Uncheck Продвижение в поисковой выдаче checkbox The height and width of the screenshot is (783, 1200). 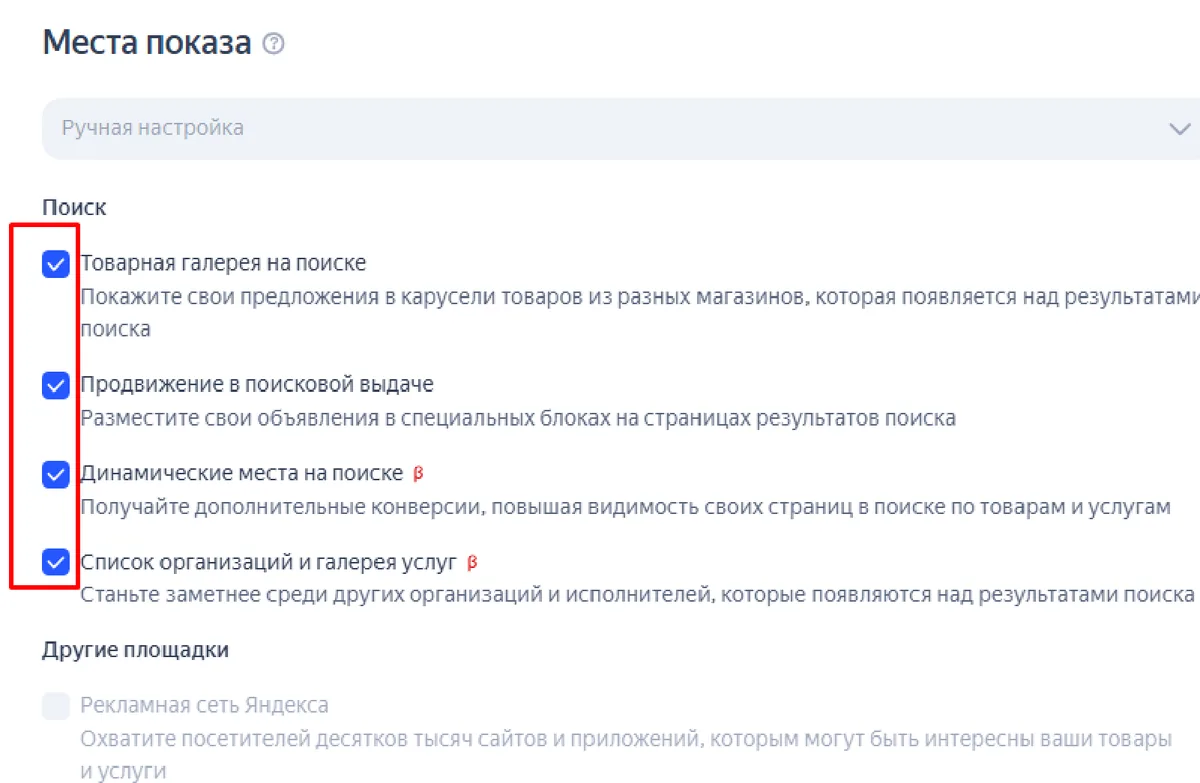point(56,385)
